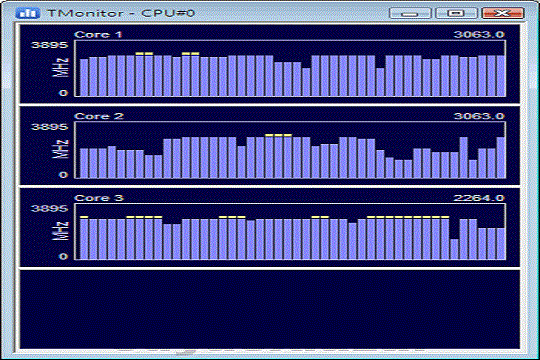This screenshot has height=360, width=540.
Task: Click the Core 2 frequency bar graph
Action: click(x=290, y=150)
